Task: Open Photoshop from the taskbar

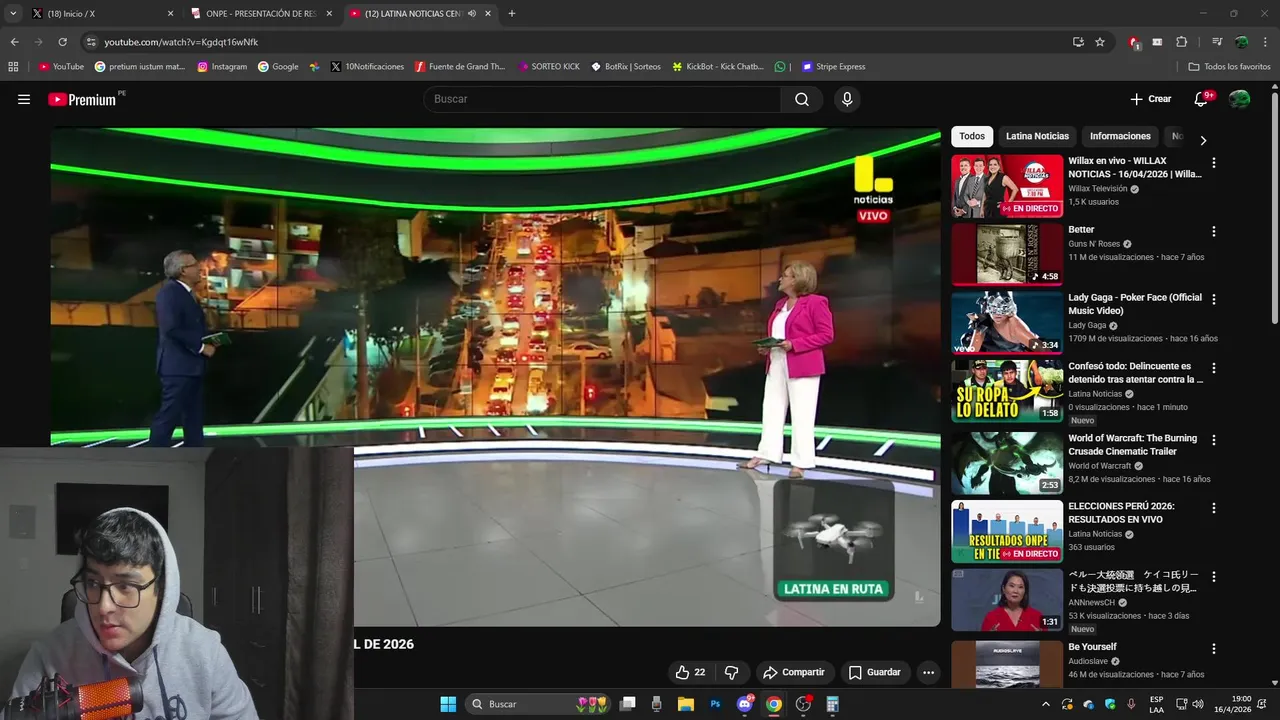Action: [715, 704]
